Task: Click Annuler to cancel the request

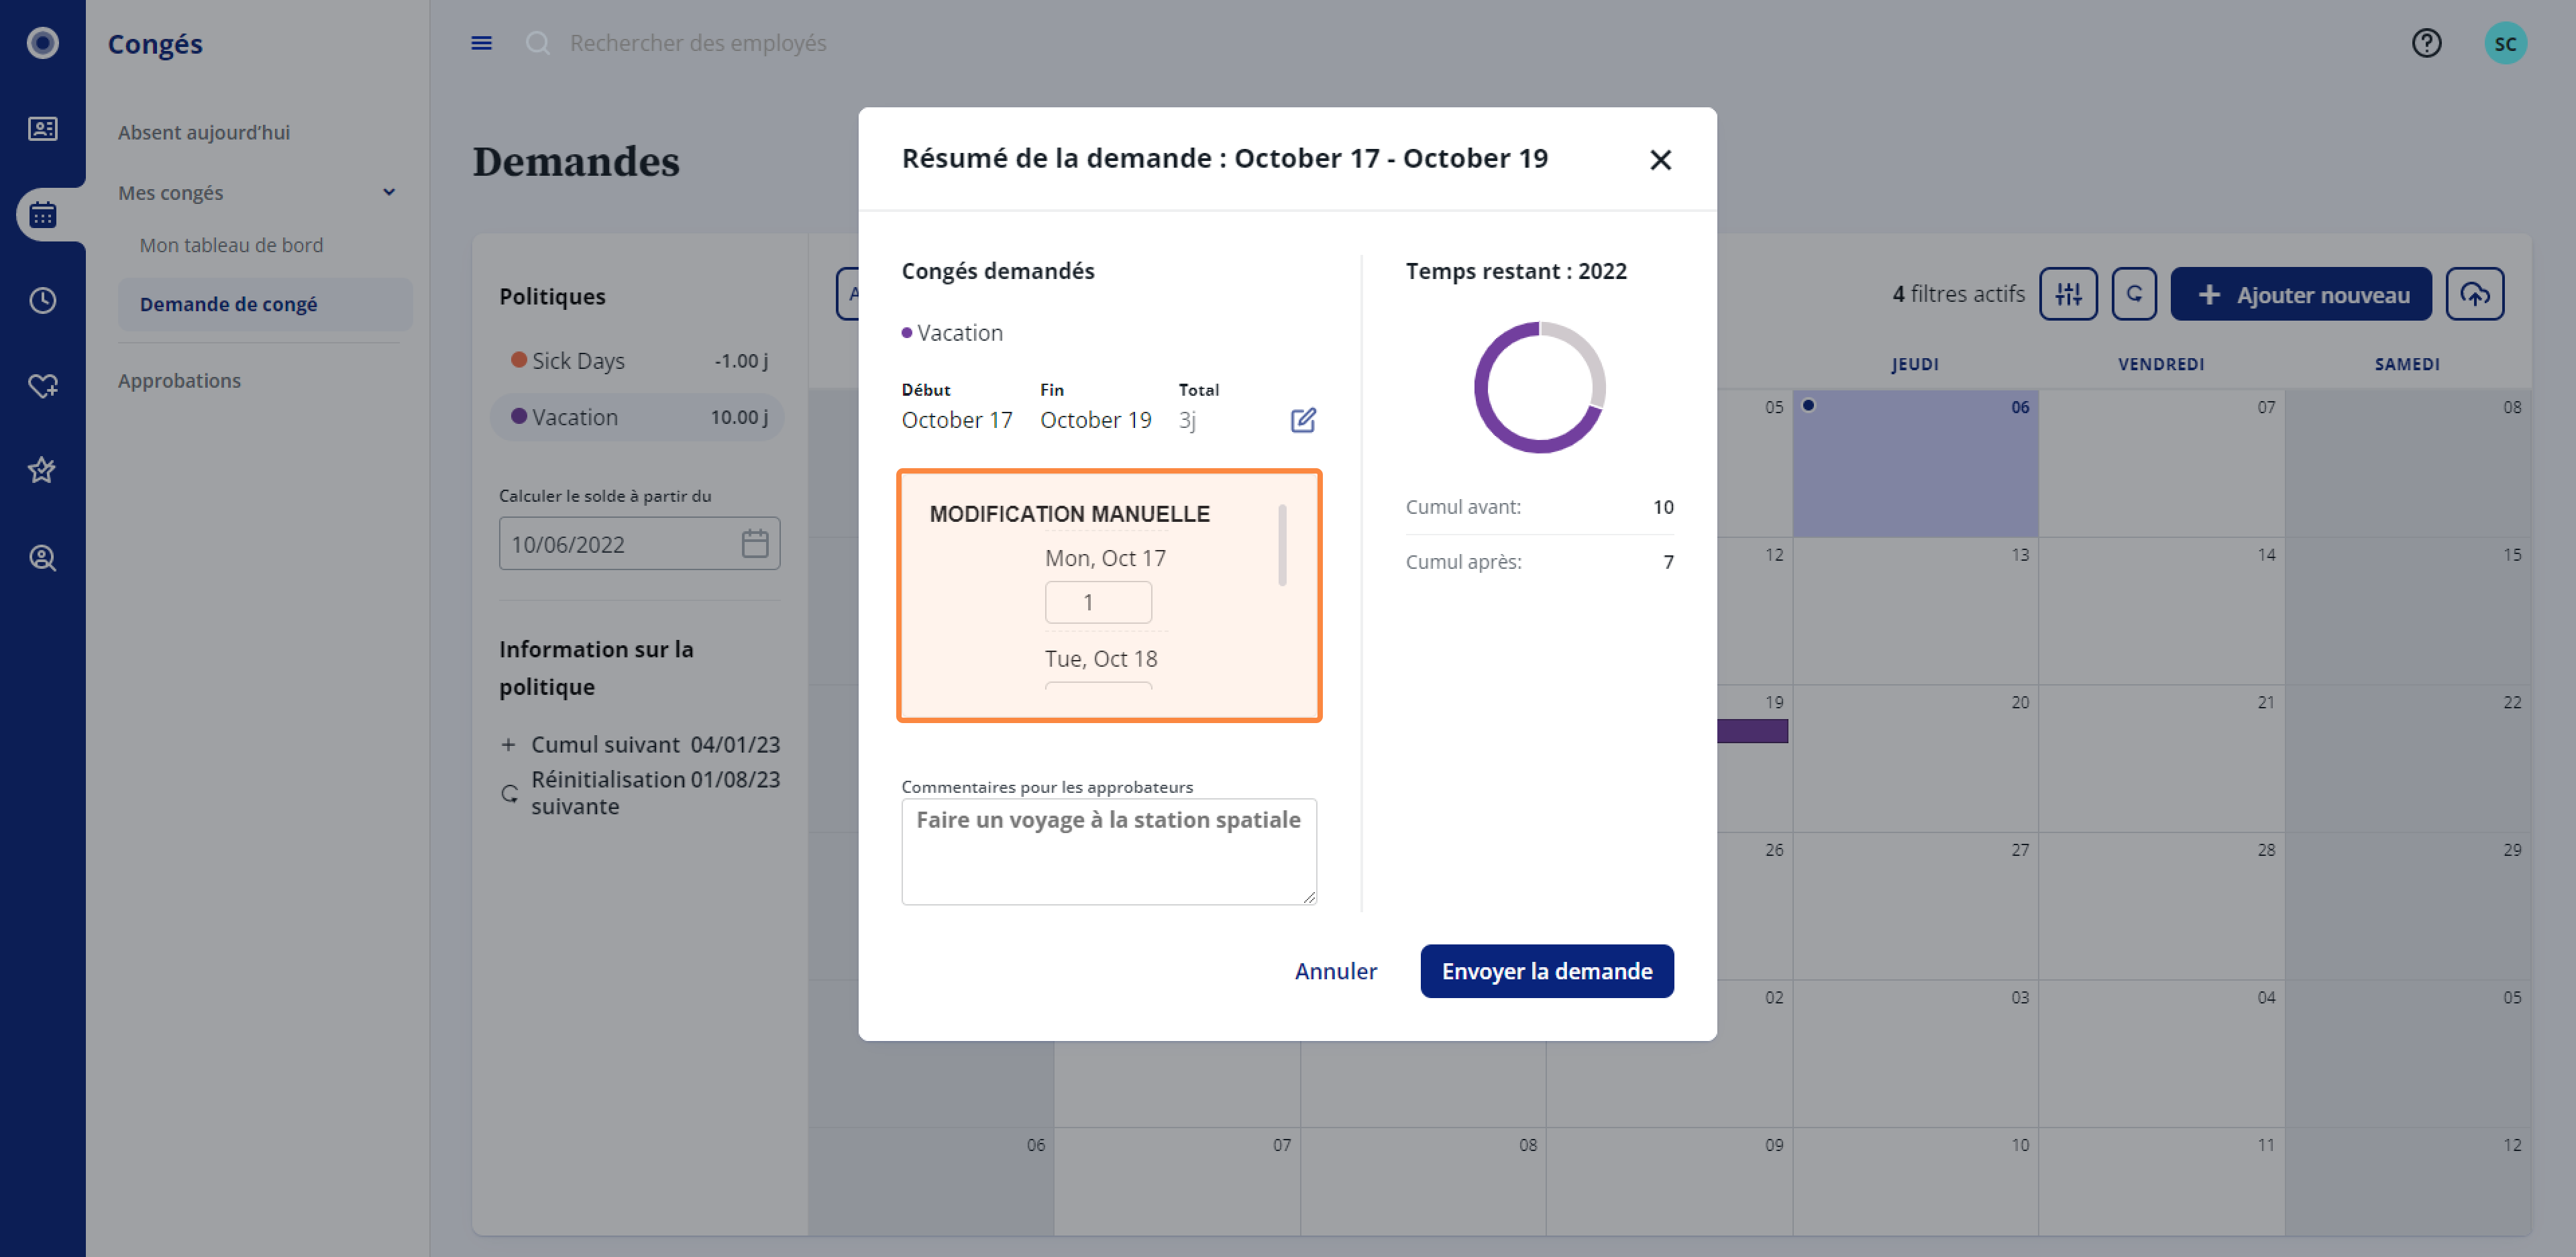Action: [x=1335, y=971]
